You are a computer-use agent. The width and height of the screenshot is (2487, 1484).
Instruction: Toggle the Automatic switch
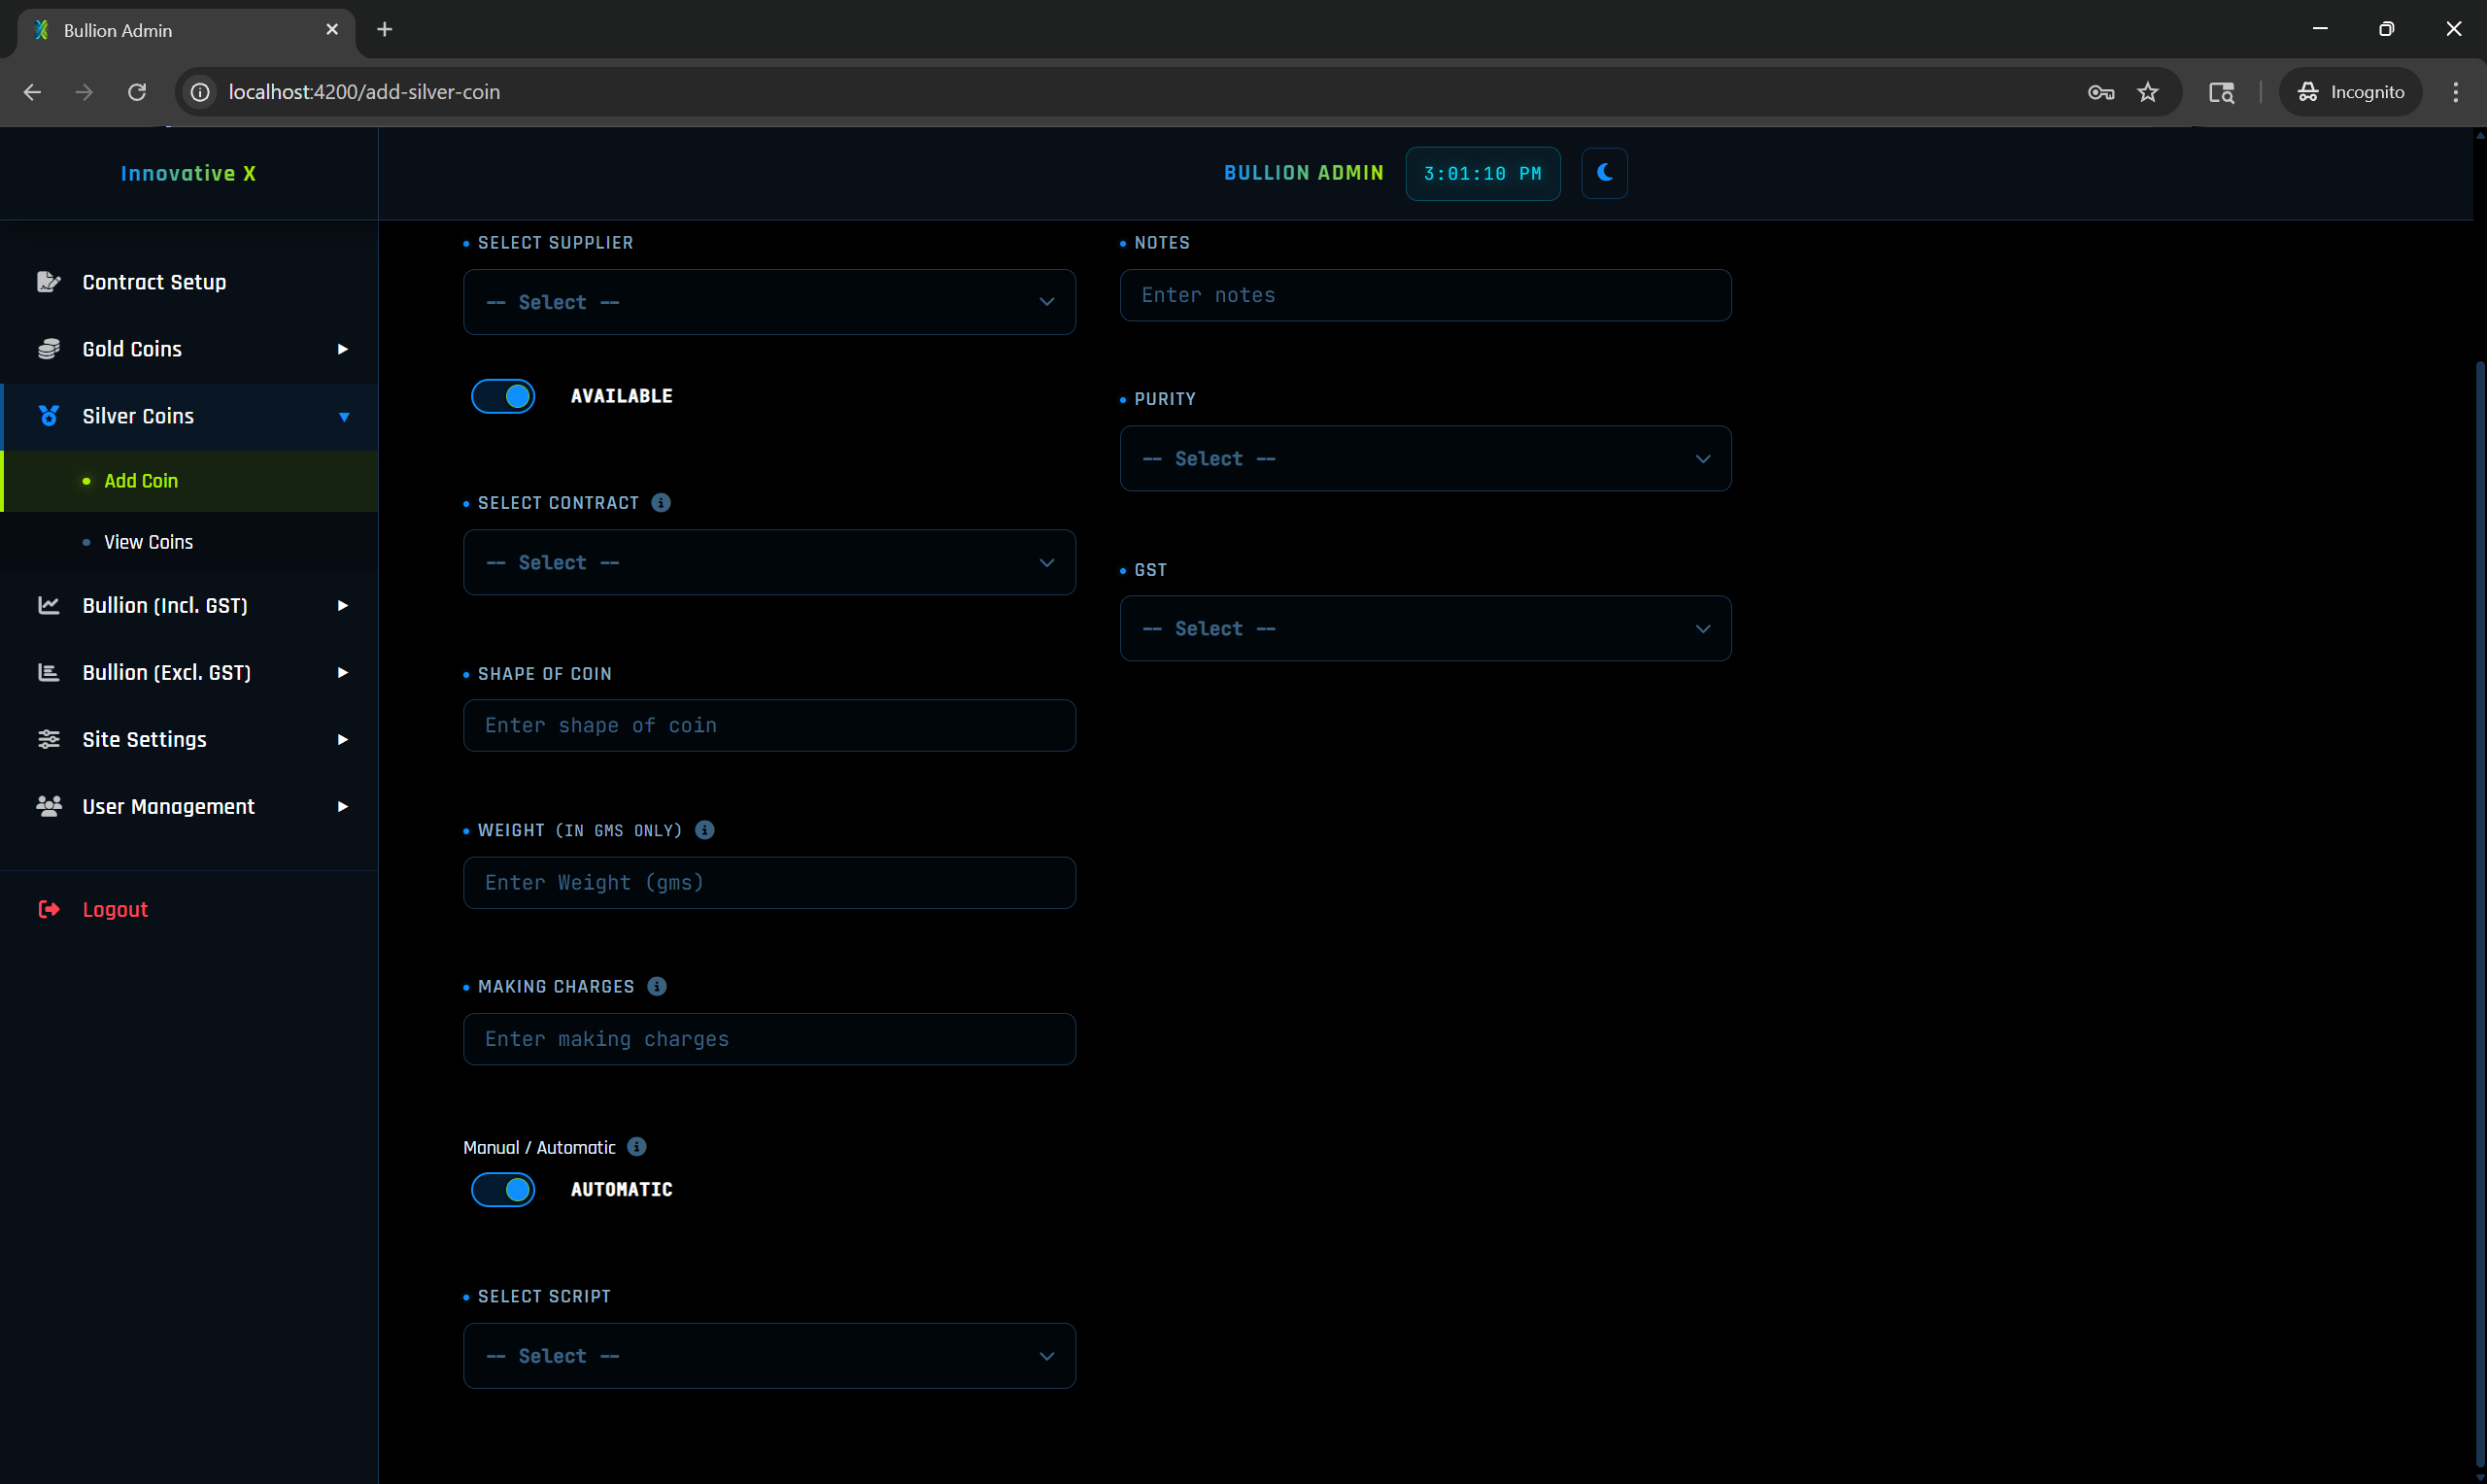(x=503, y=1189)
